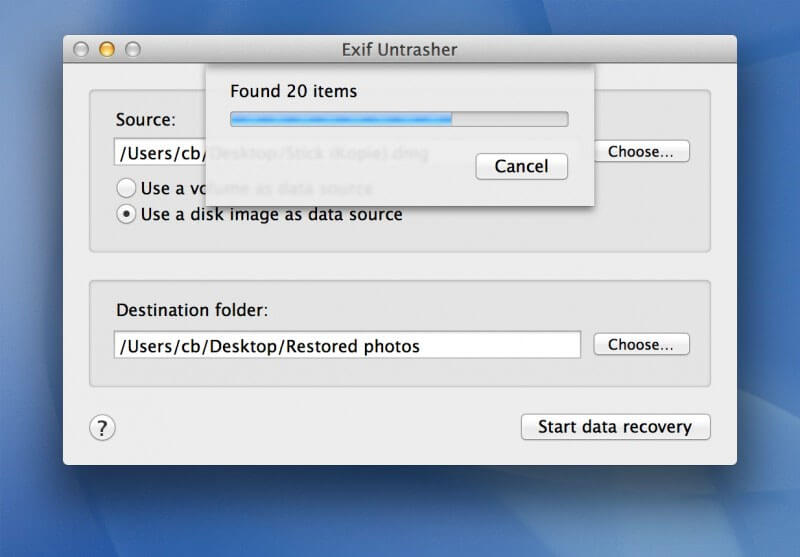Select 'Use a volume as data source'

pos(126,188)
